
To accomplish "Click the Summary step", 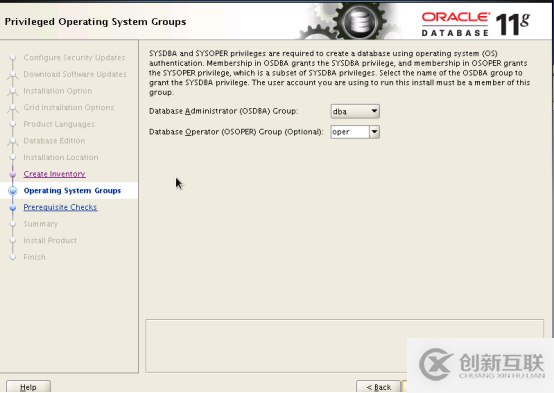I will [x=41, y=224].
